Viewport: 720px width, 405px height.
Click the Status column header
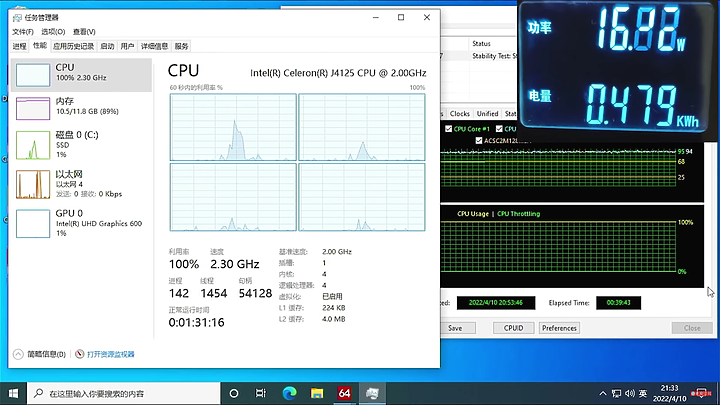point(481,44)
